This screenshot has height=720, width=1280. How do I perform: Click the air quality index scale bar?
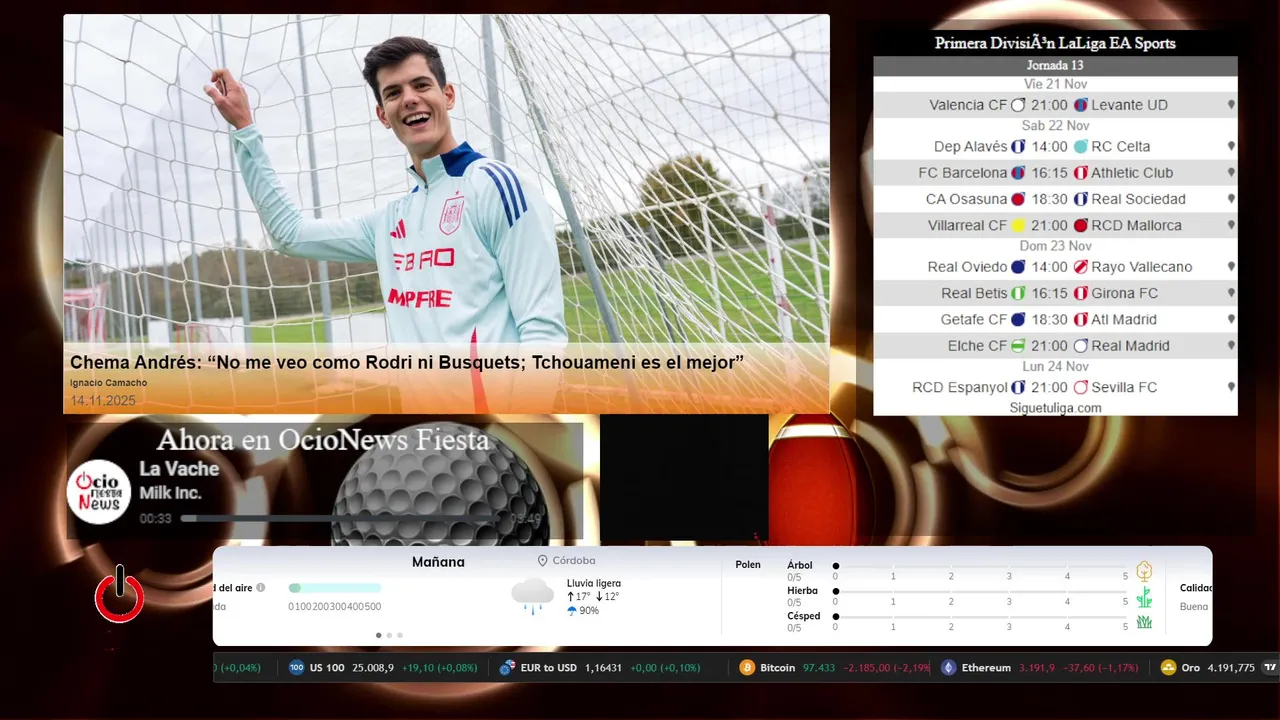click(335, 588)
